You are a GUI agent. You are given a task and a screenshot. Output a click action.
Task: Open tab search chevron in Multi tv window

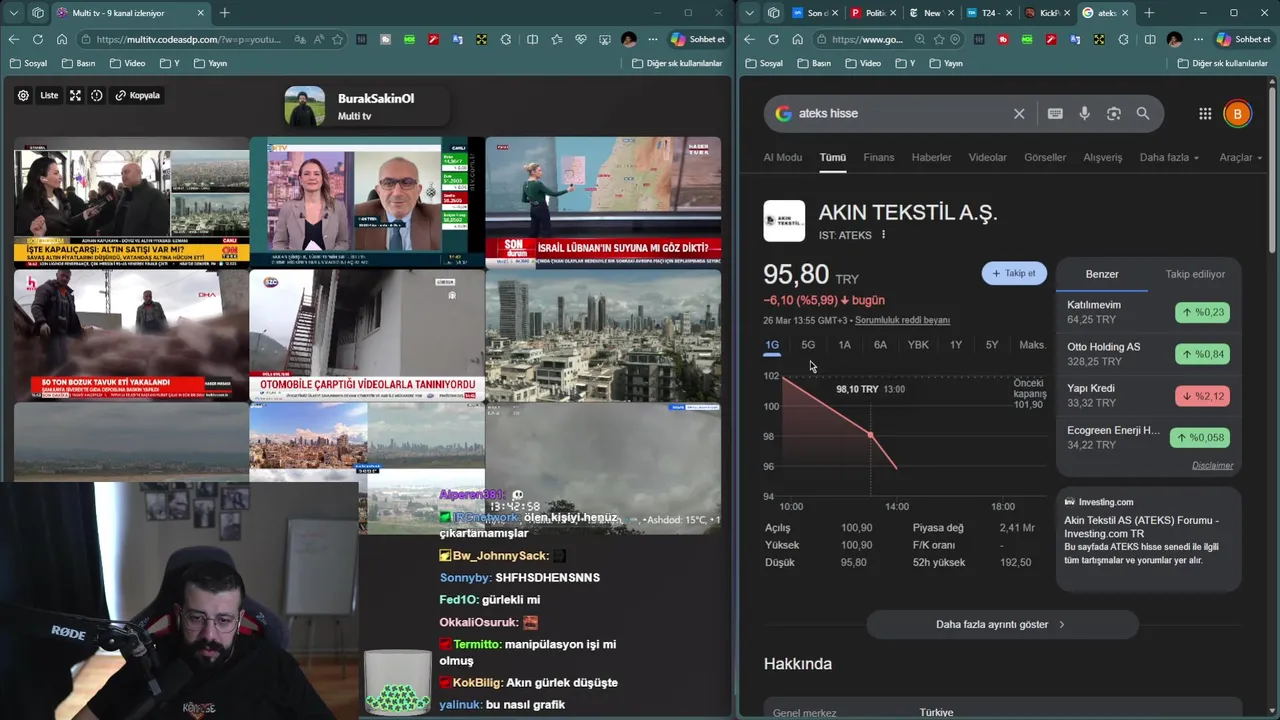pos(14,13)
